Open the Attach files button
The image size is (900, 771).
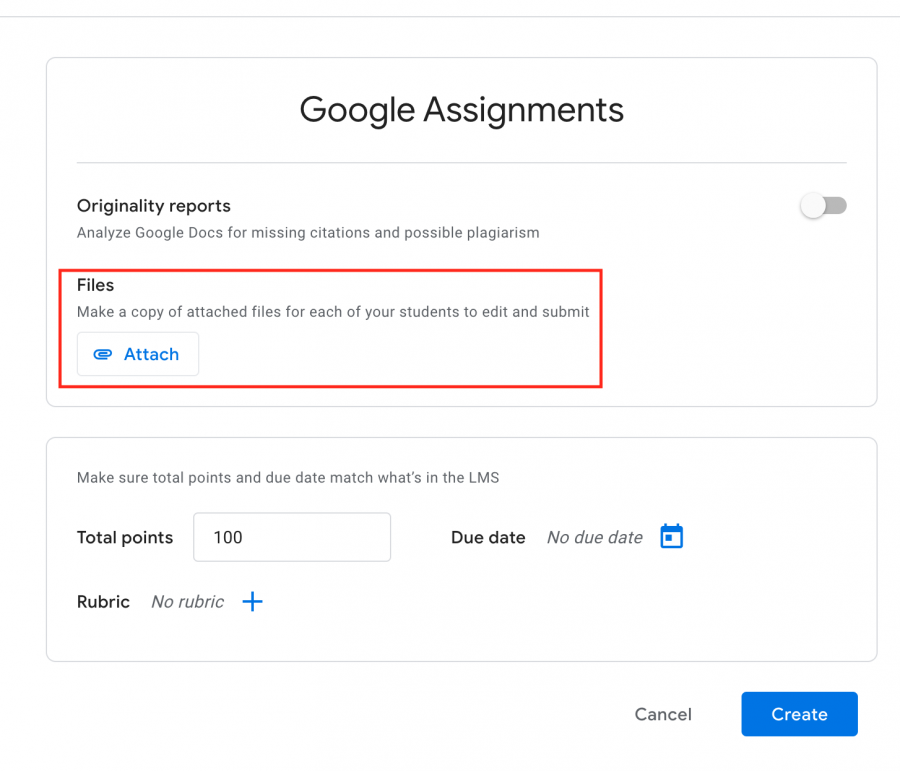(x=138, y=354)
